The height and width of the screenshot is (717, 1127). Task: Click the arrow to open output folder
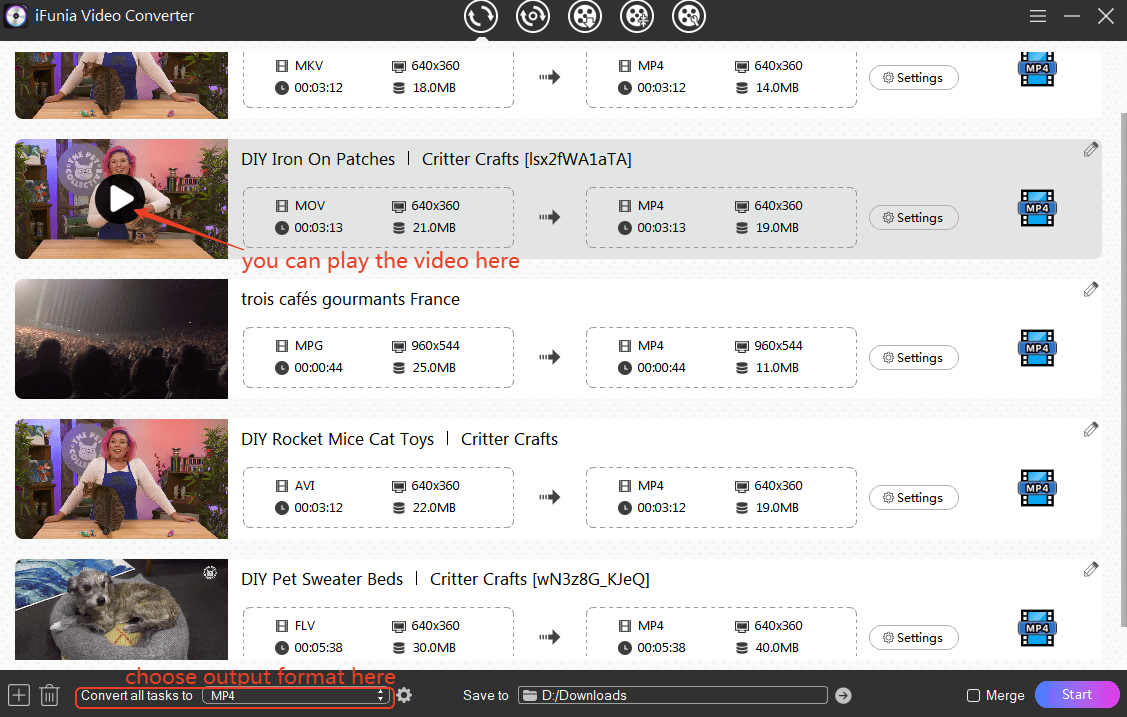point(843,696)
